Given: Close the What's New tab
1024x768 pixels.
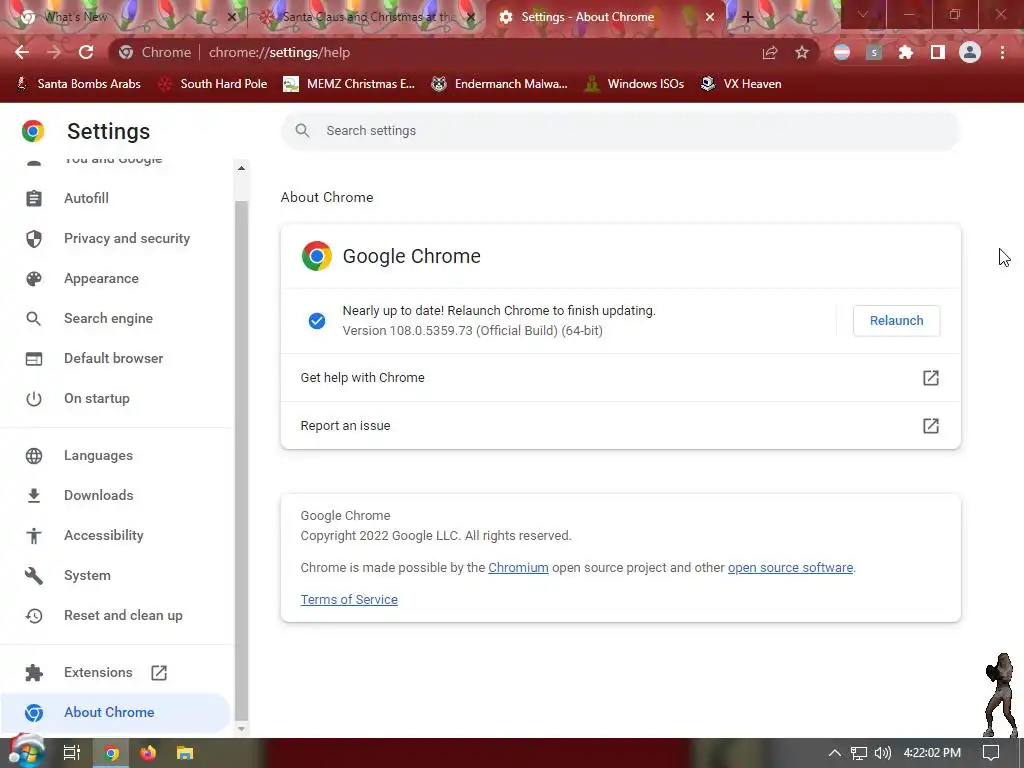Looking at the screenshot, I should click(231, 17).
